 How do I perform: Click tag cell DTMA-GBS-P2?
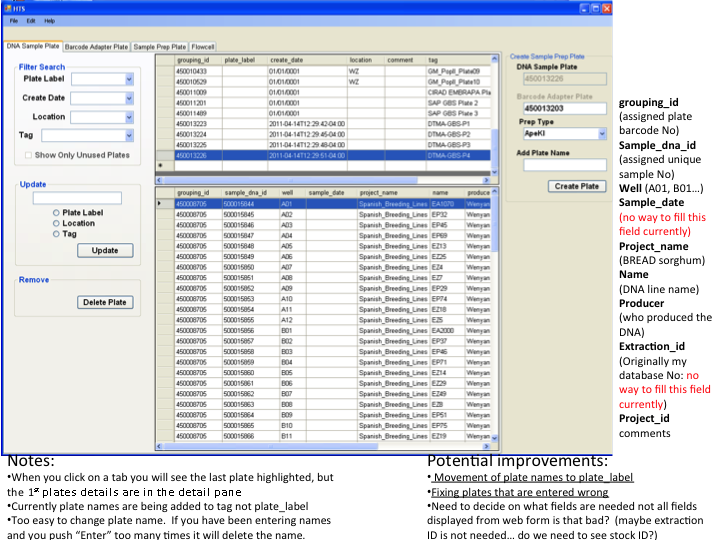point(458,135)
